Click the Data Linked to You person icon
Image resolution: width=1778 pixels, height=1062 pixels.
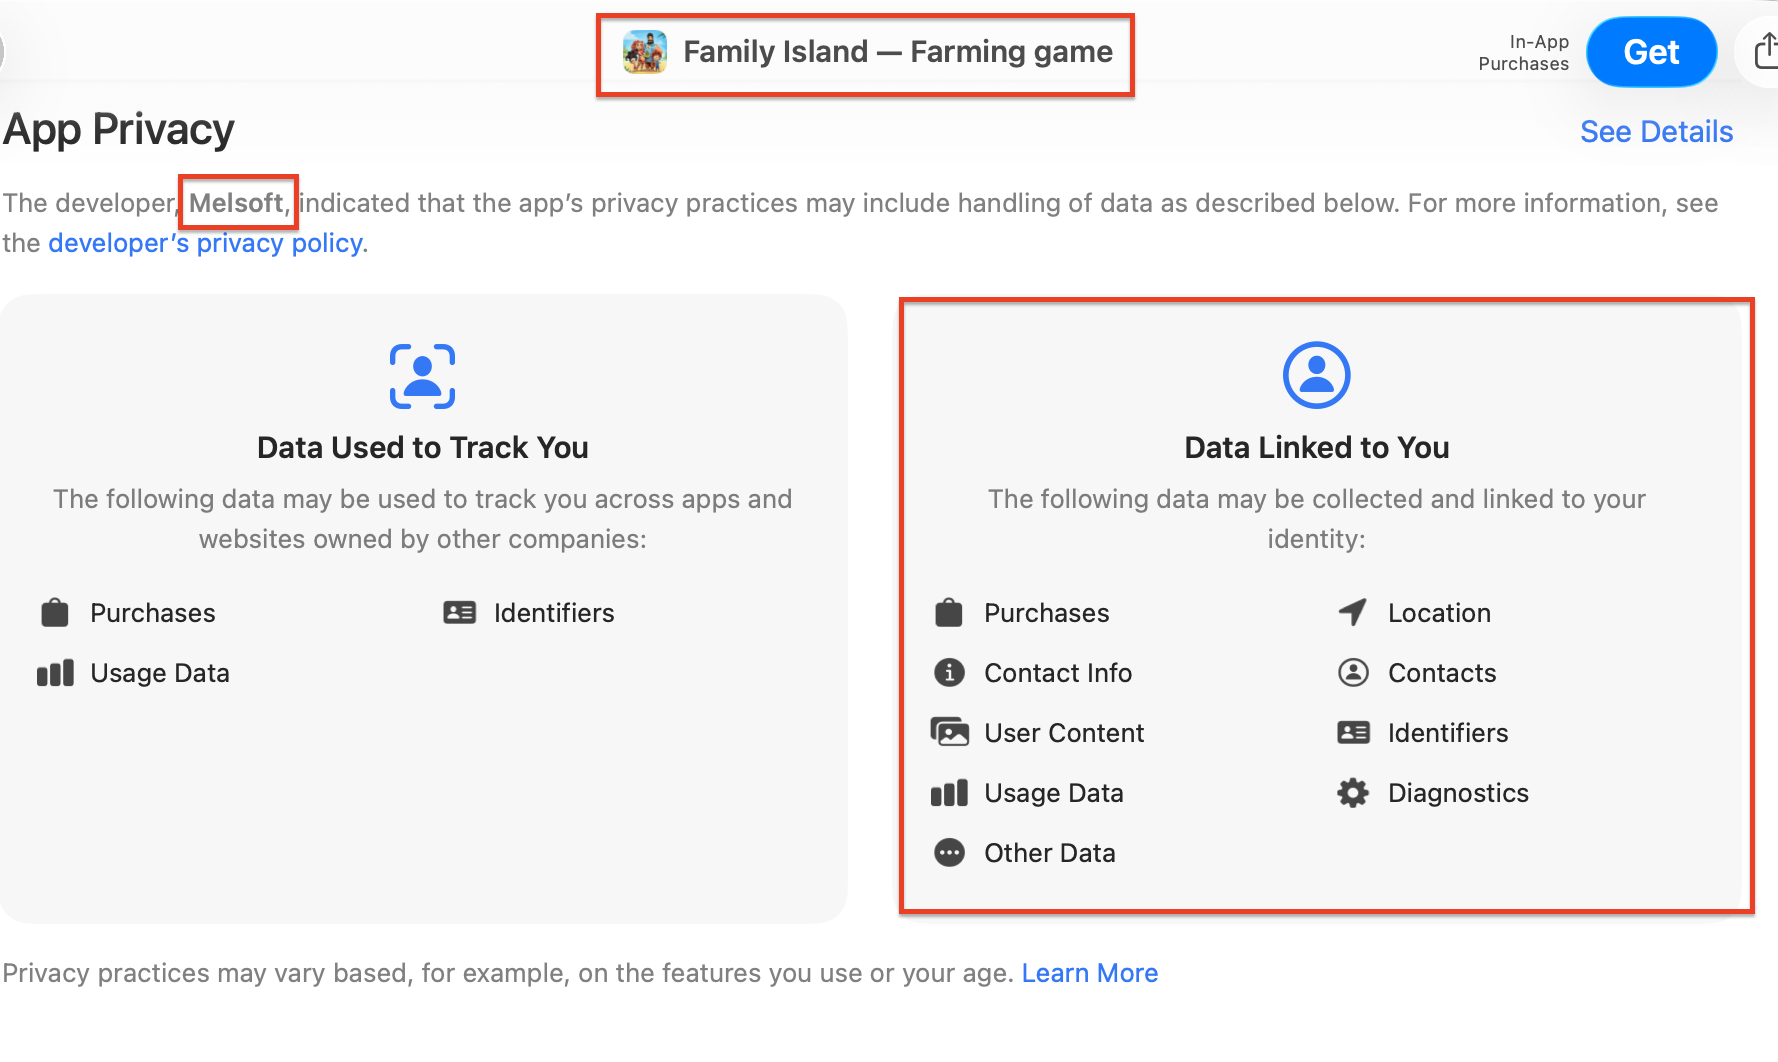(1316, 376)
